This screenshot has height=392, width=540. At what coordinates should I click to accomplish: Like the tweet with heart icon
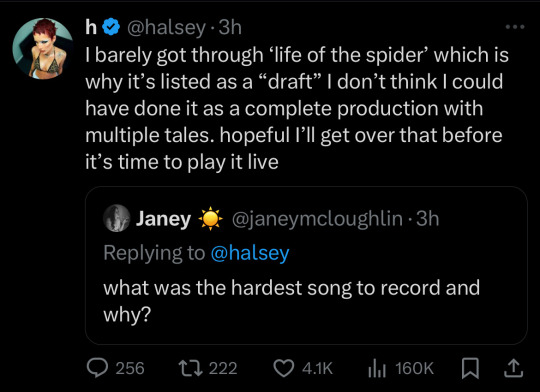[x=283, y=368]
